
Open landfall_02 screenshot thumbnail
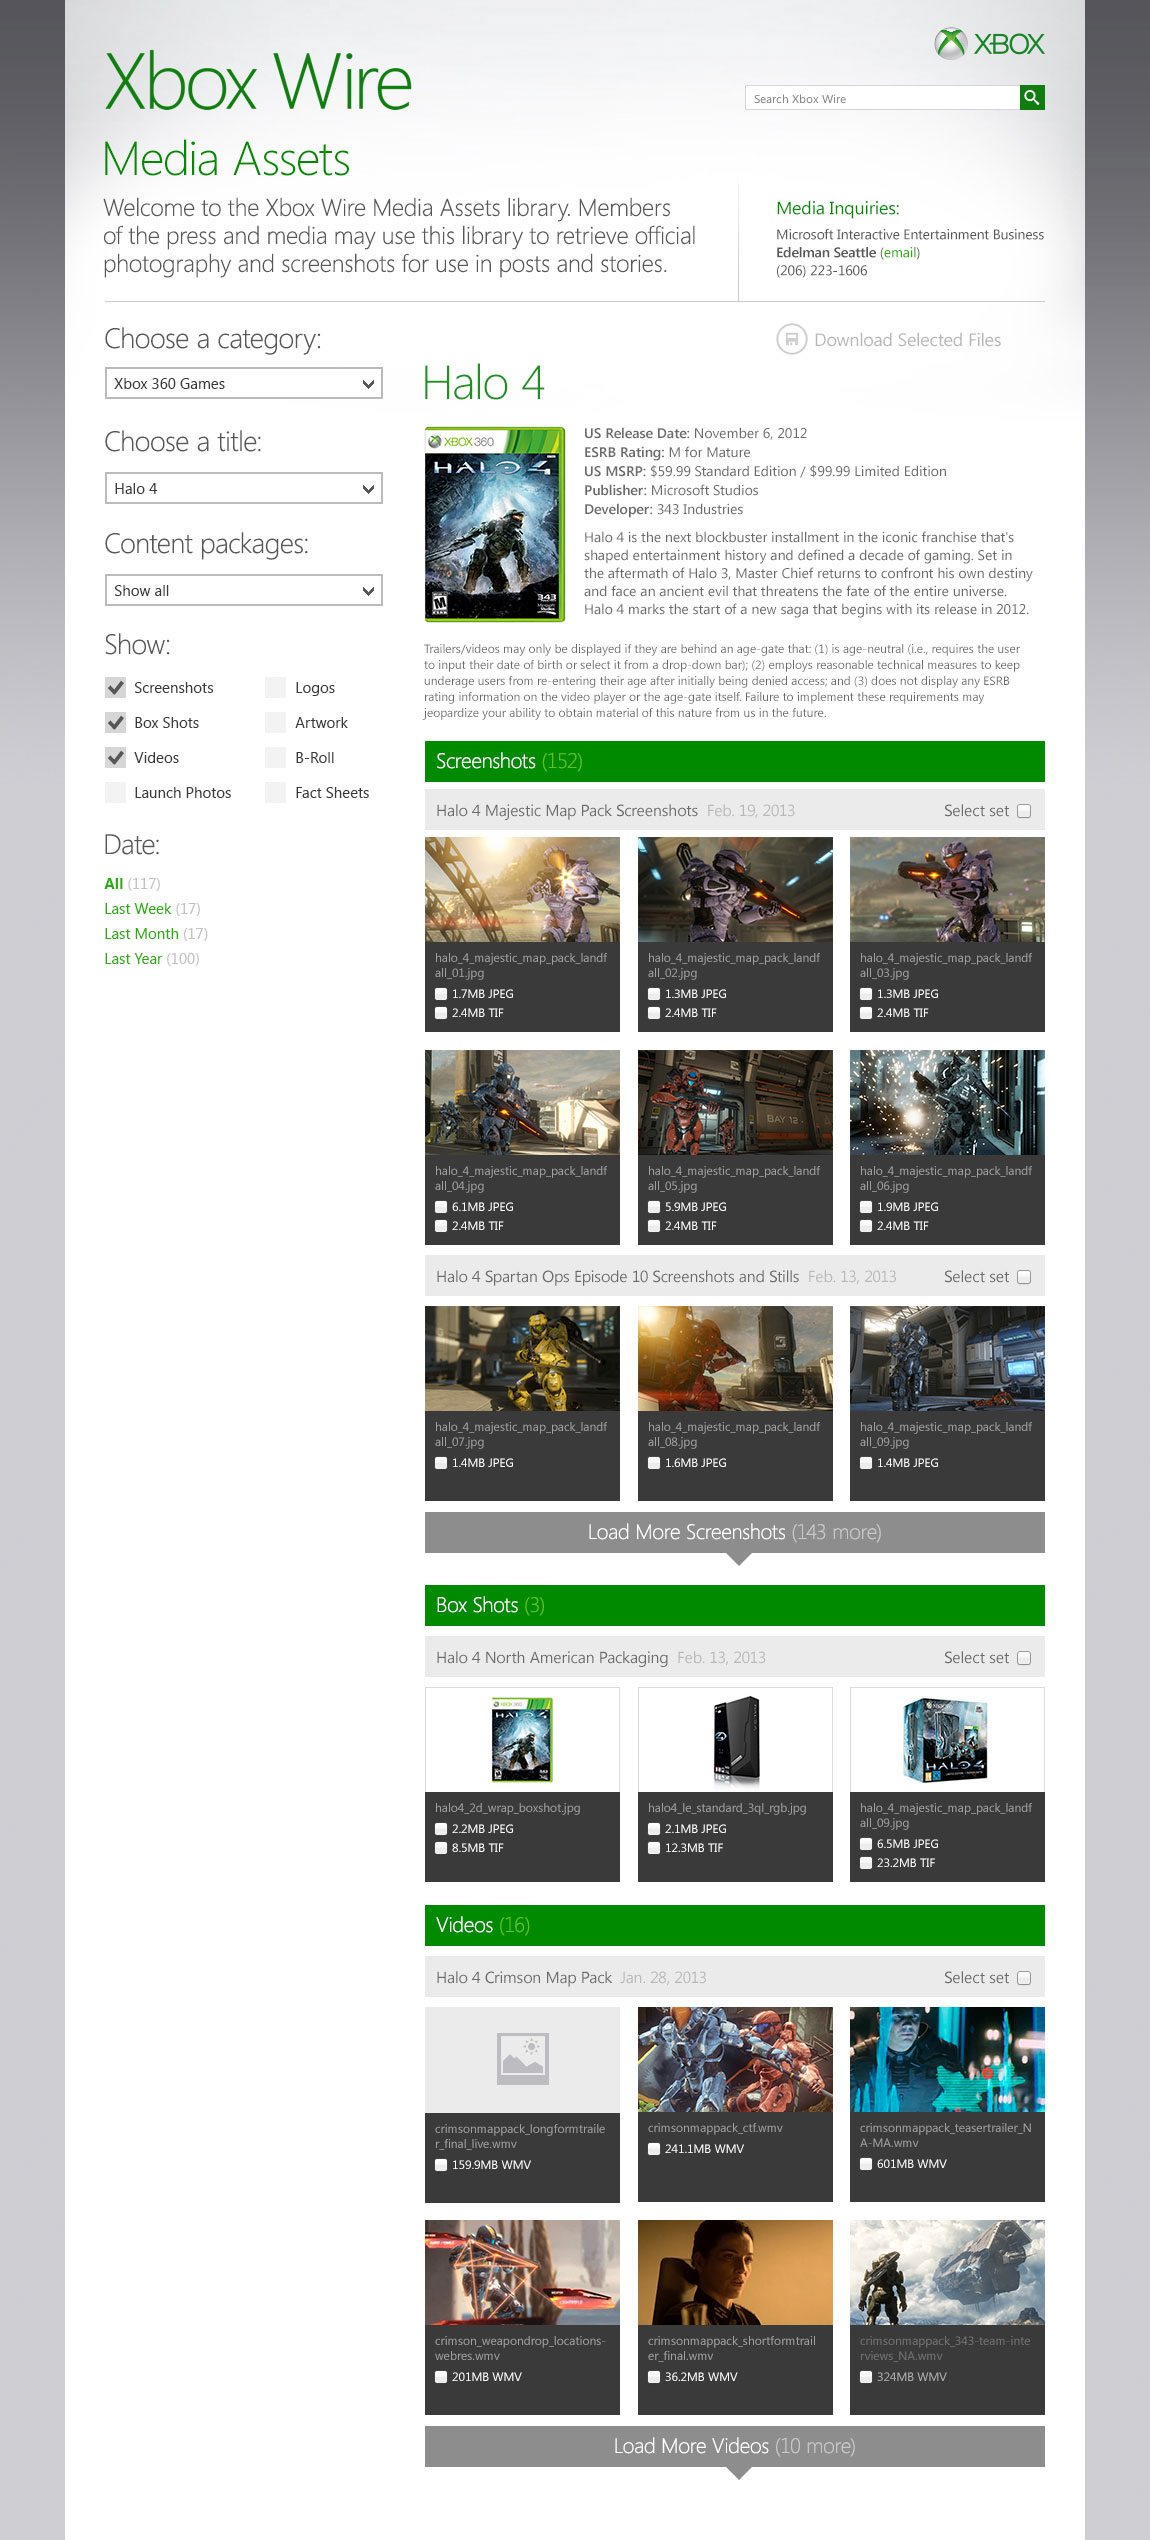coord(735,889)
